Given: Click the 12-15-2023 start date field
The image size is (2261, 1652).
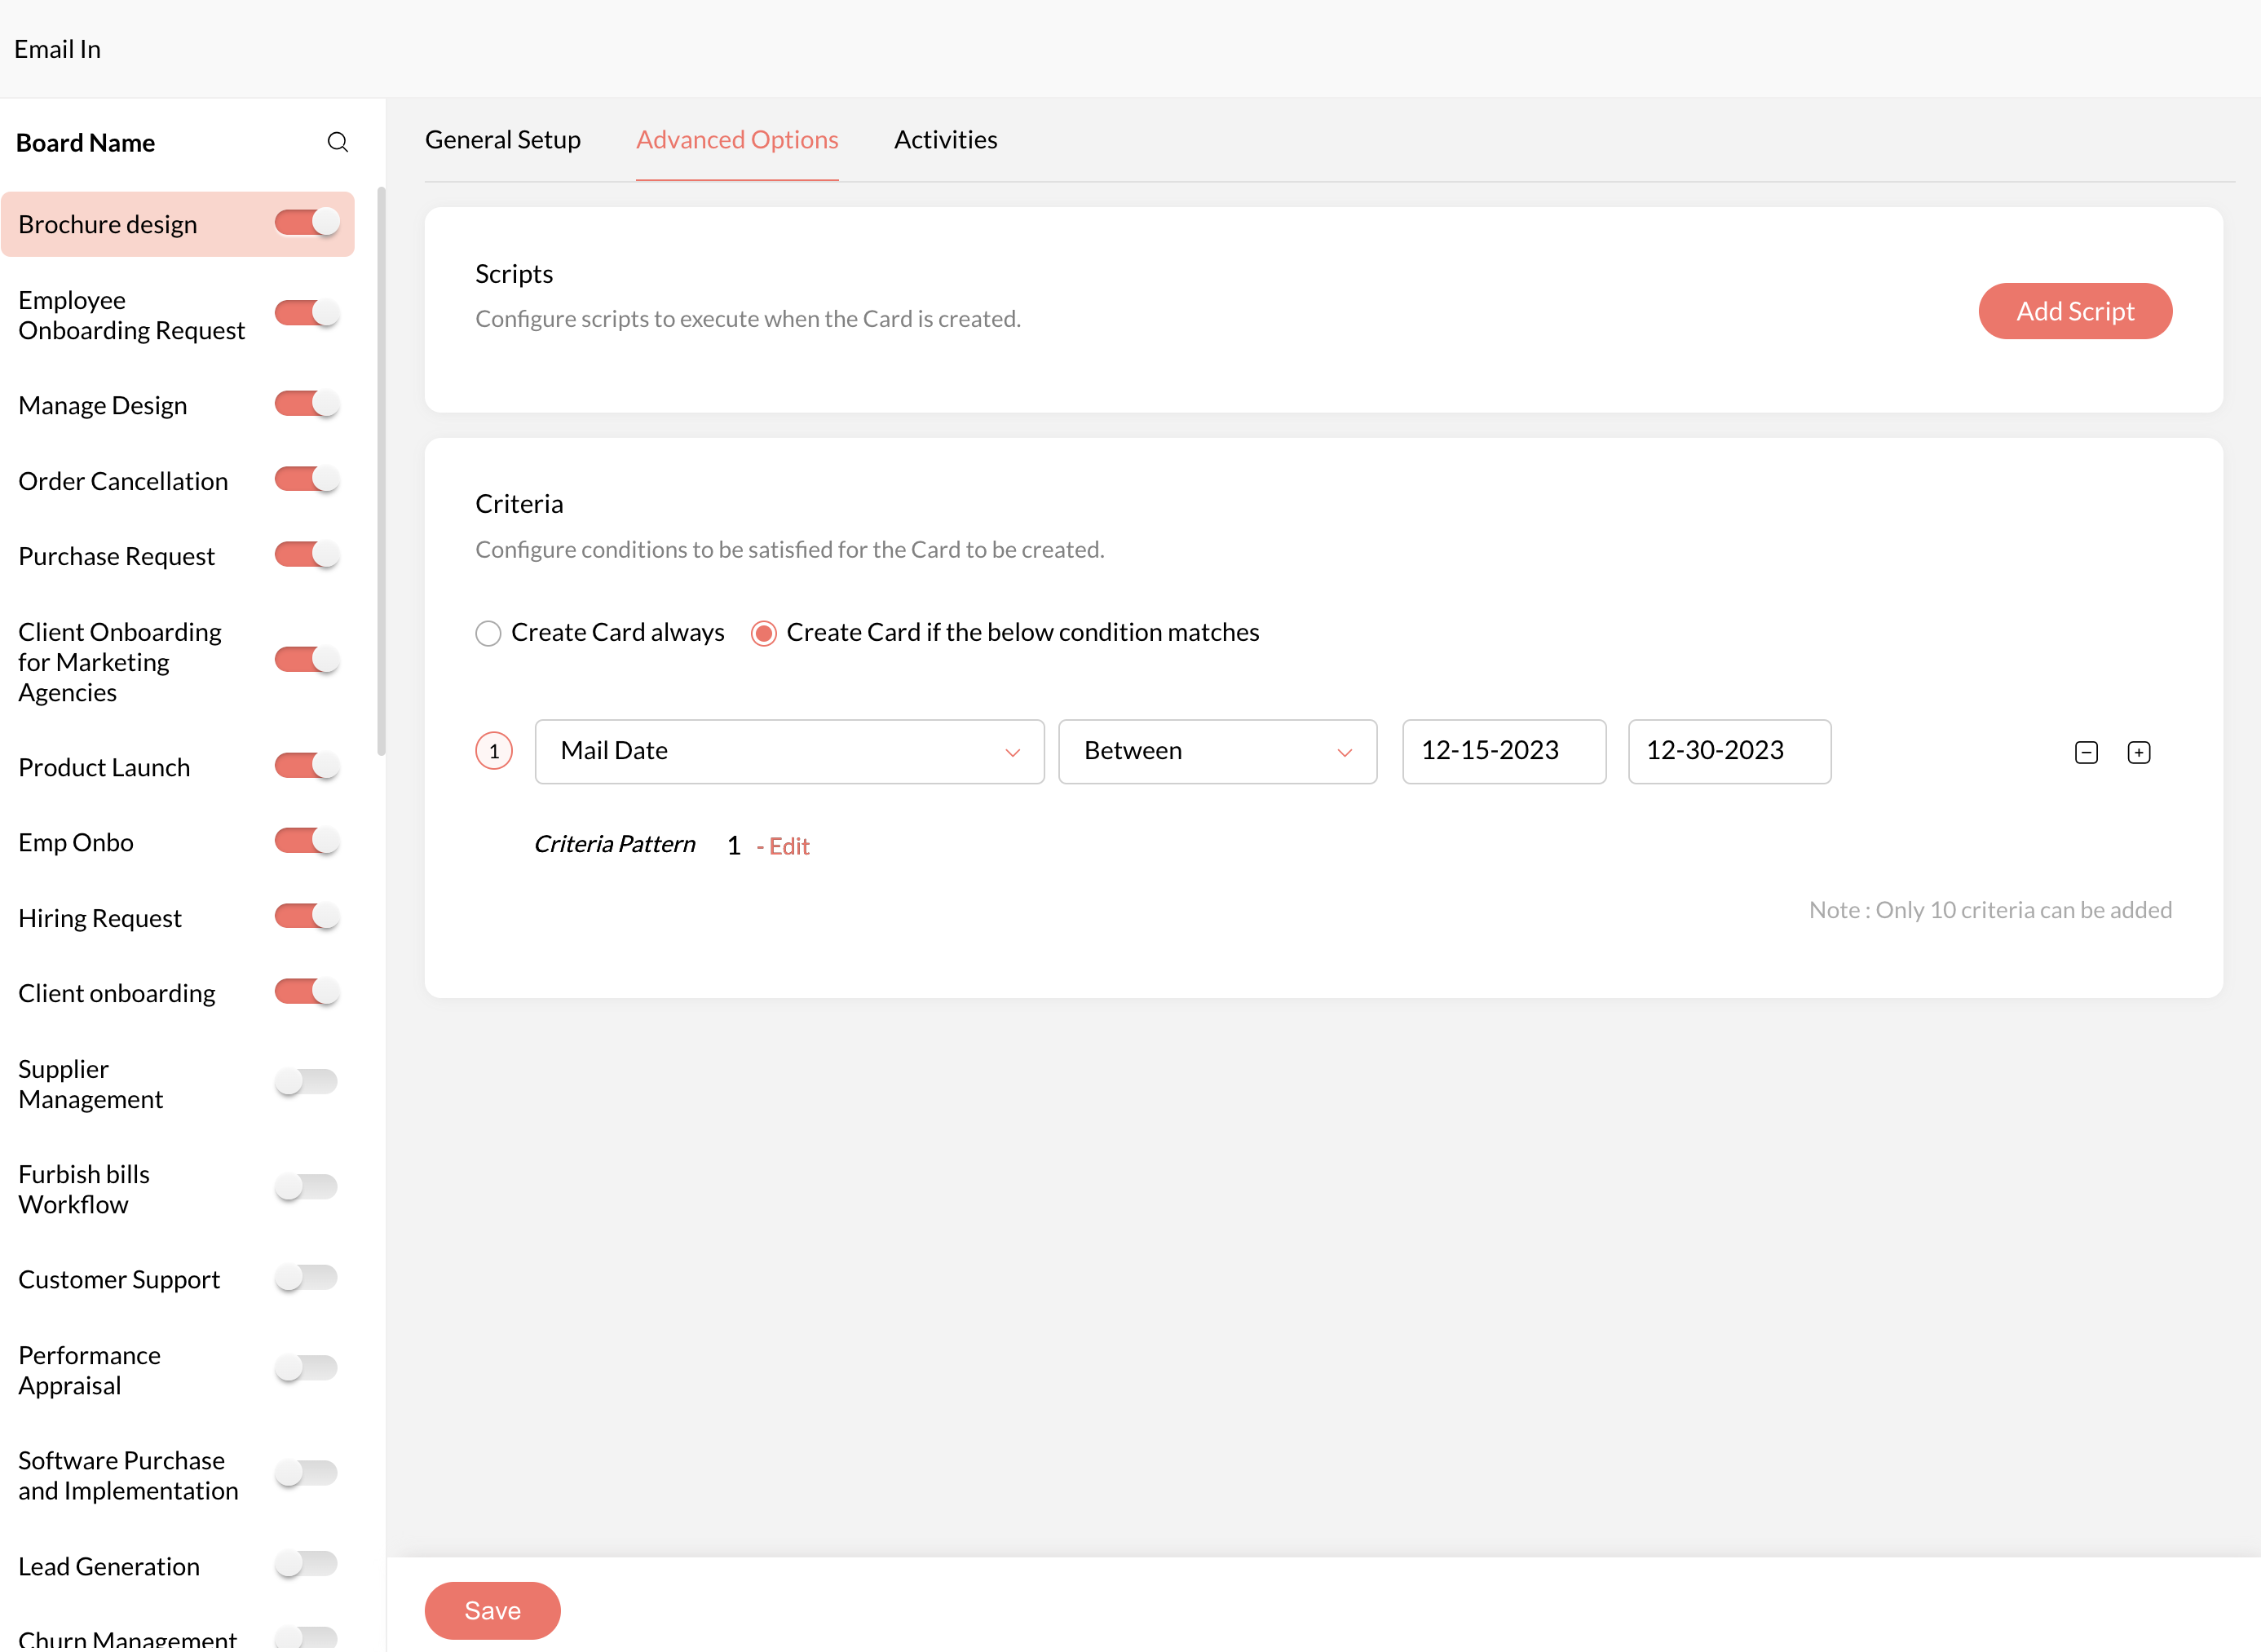Looking at the screenshot, I should pos(1503,751).
